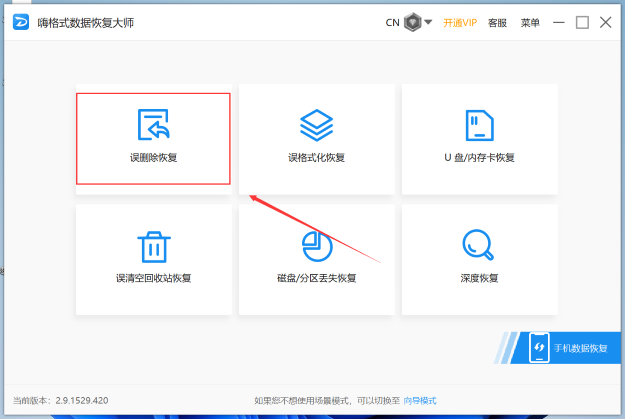The height and width of the screenshot is (419, 625).
Task: Click the U 盘/内存卡恢复 label text
Action: click(480, 157)
